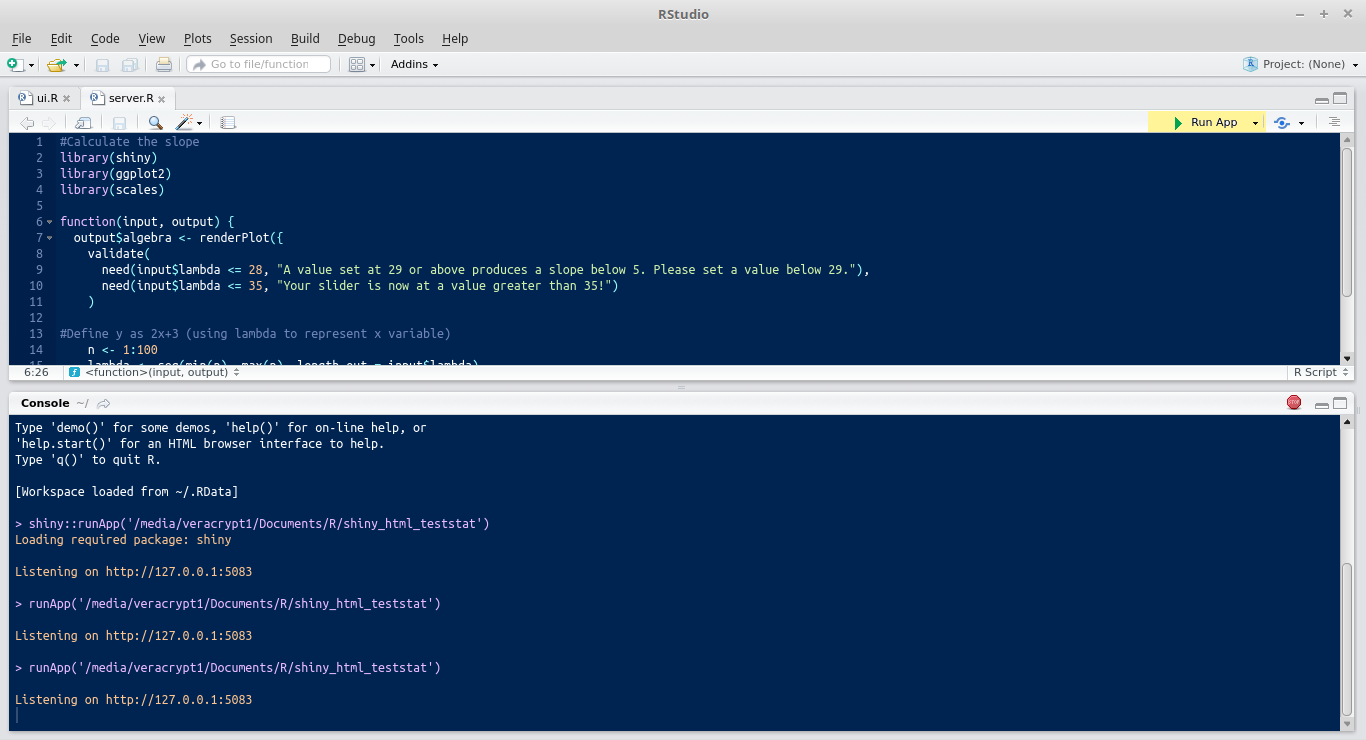The width and height of the screenshot is (1366, 740).
Task: Click the Compile Report notebook icon
Action: (228, 122)
